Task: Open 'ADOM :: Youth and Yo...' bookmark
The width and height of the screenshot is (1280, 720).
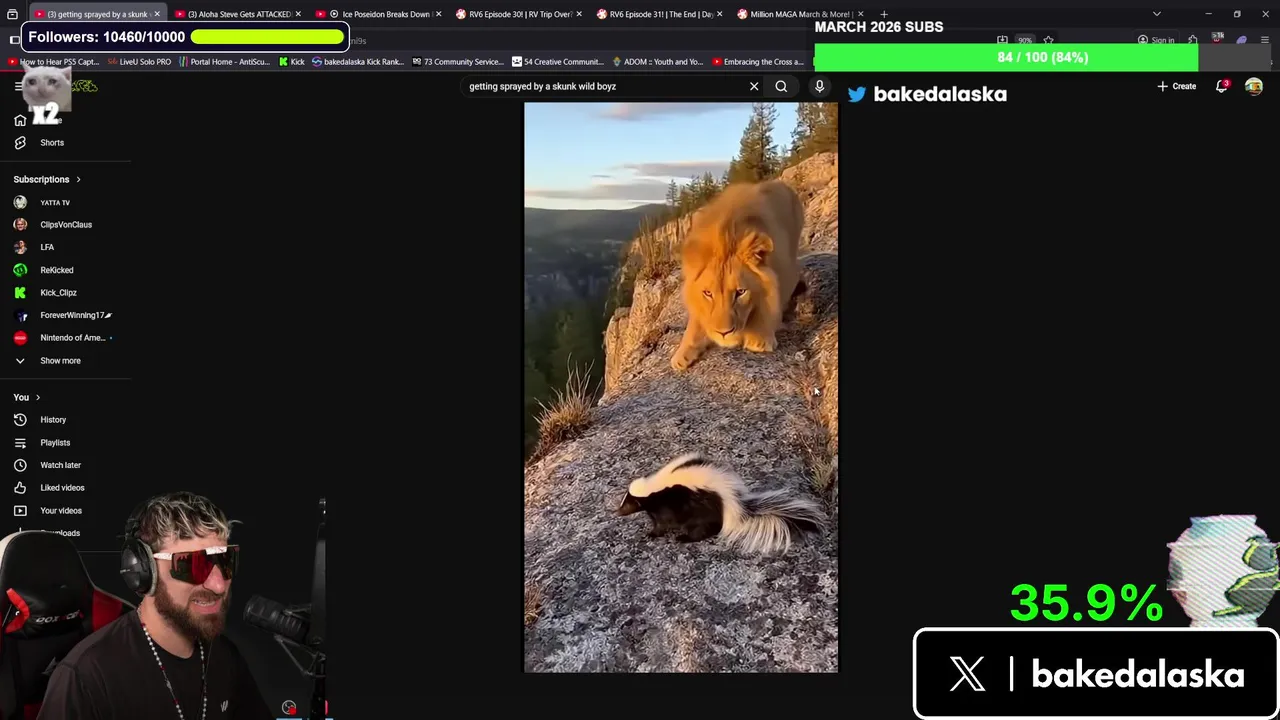Action: (x=658, y=62)
